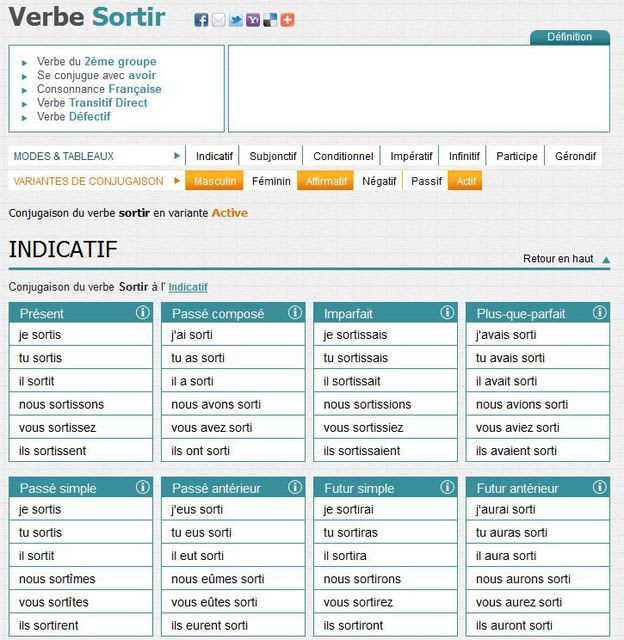Screen dimensions: 624x640
Task: Switch to the Négatif variant
Action: click(x=379, y=181)
